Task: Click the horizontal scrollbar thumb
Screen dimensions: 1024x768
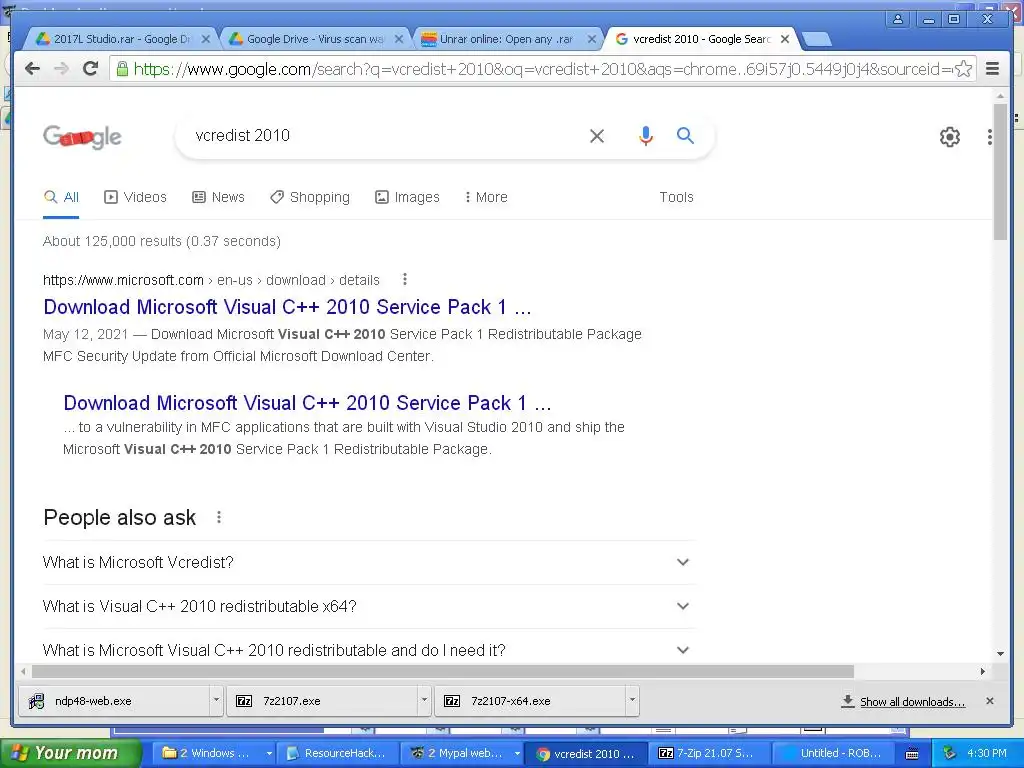Action: click(x=443, y=671)
